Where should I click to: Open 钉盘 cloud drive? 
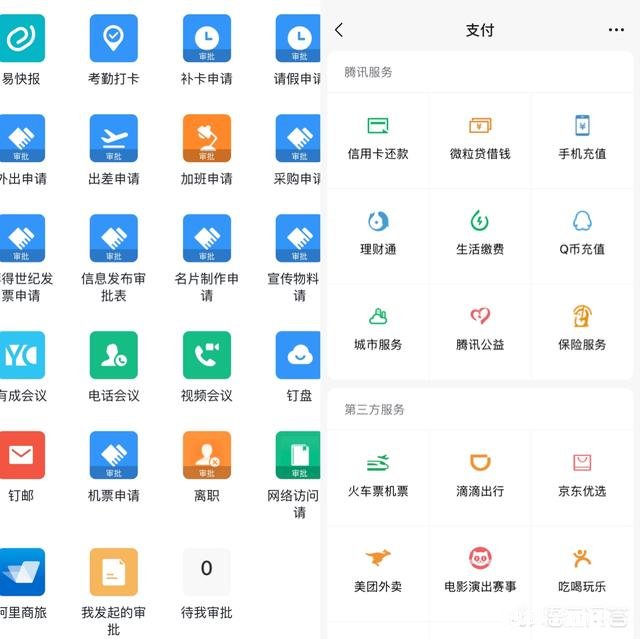point(298,355)
